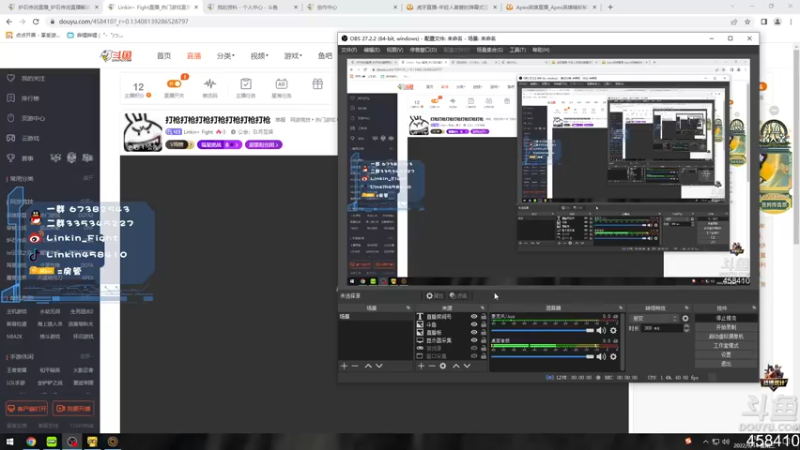This screenshot has height=450, width=800.
Task: Expand 分类 category menu on Douyu nav
Action: [x=225, y=56]
